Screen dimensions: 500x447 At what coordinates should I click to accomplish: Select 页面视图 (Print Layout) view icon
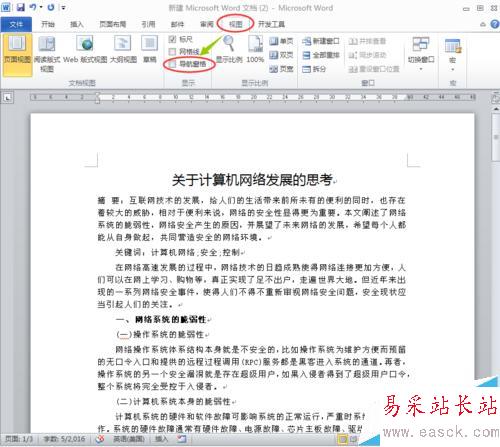pos(17,54)
